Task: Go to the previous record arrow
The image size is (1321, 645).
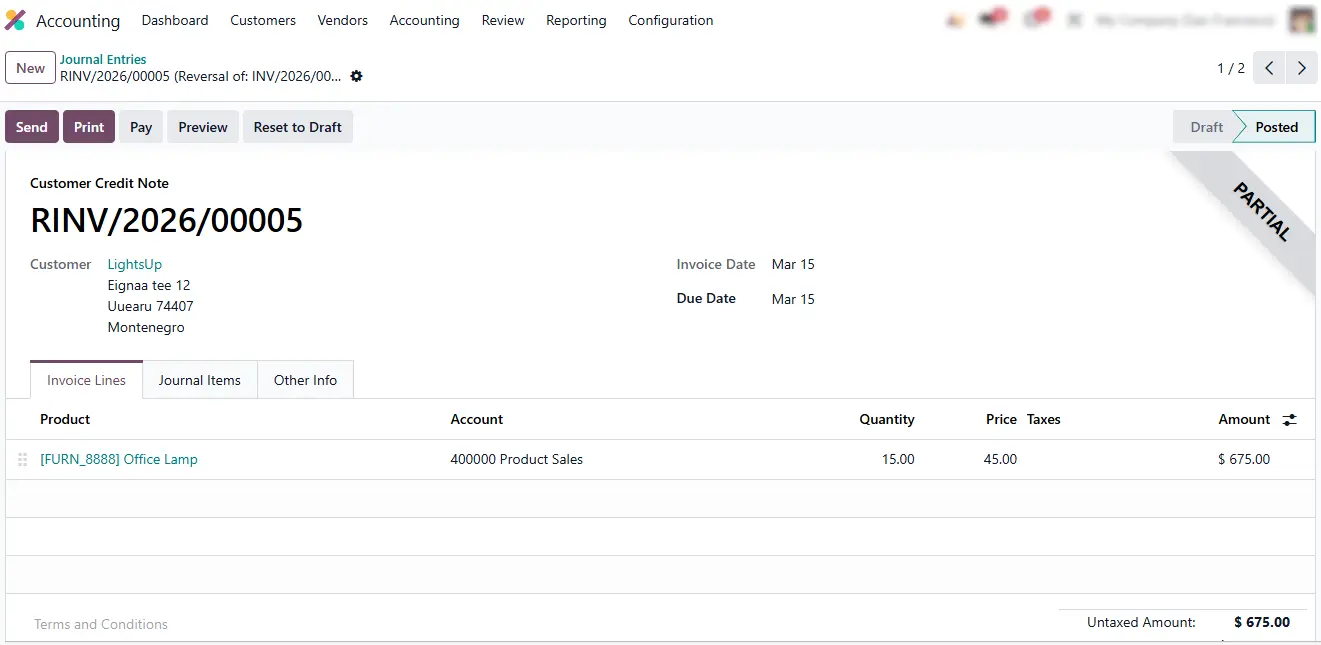Action: click(1268, 68)
